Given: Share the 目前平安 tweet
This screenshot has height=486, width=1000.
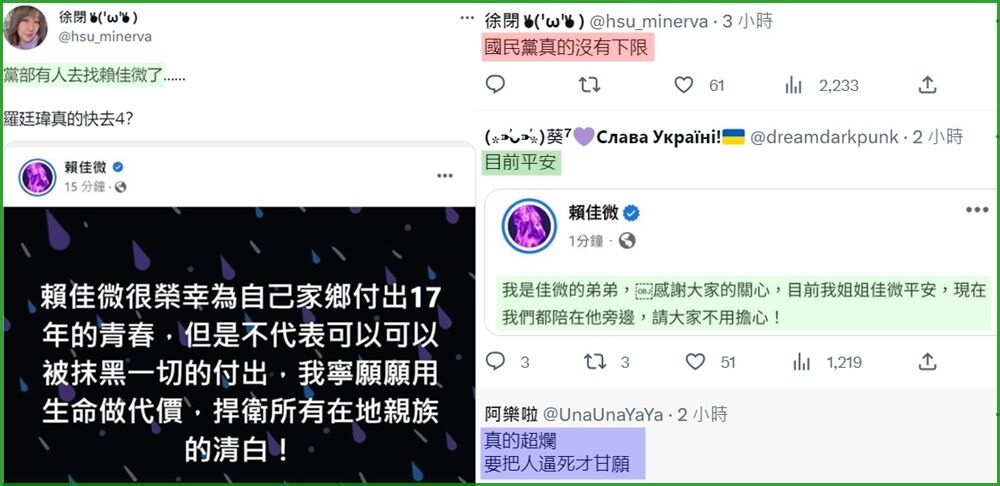Looking at the screenshot, I should pyautogui.click(x=927, y=362).
